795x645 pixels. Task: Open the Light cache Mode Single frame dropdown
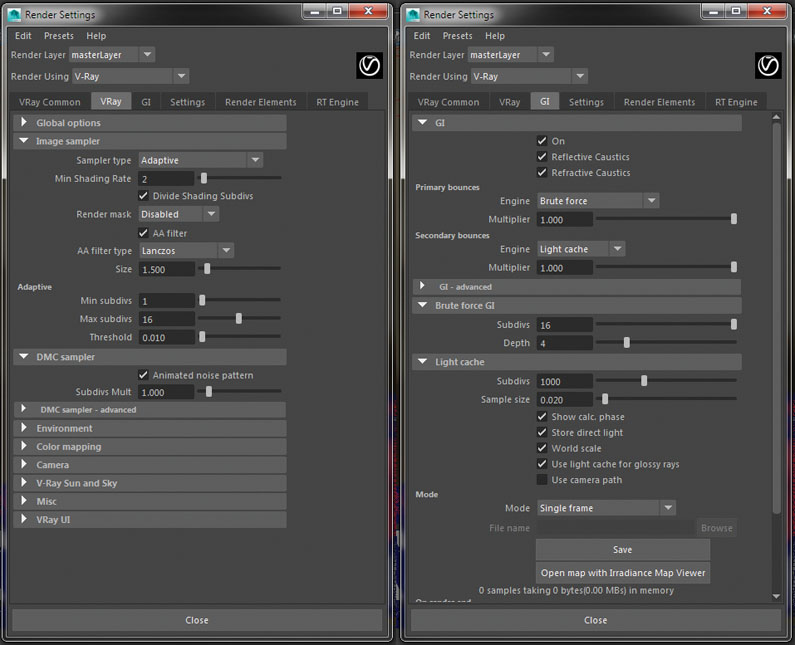click(606, 508)
